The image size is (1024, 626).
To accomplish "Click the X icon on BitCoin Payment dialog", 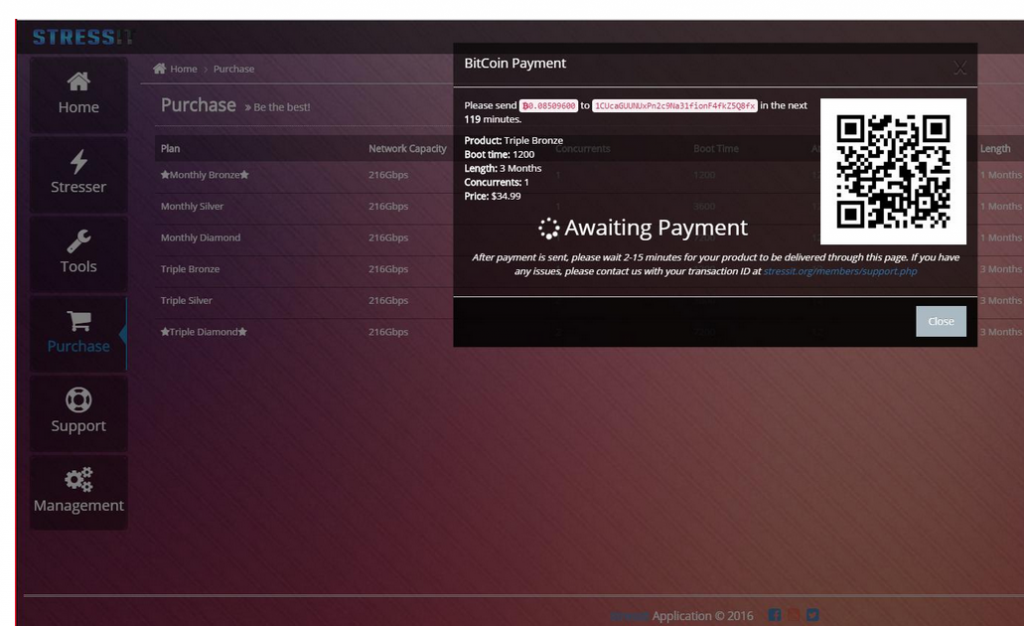I will (x=959, y=67).
